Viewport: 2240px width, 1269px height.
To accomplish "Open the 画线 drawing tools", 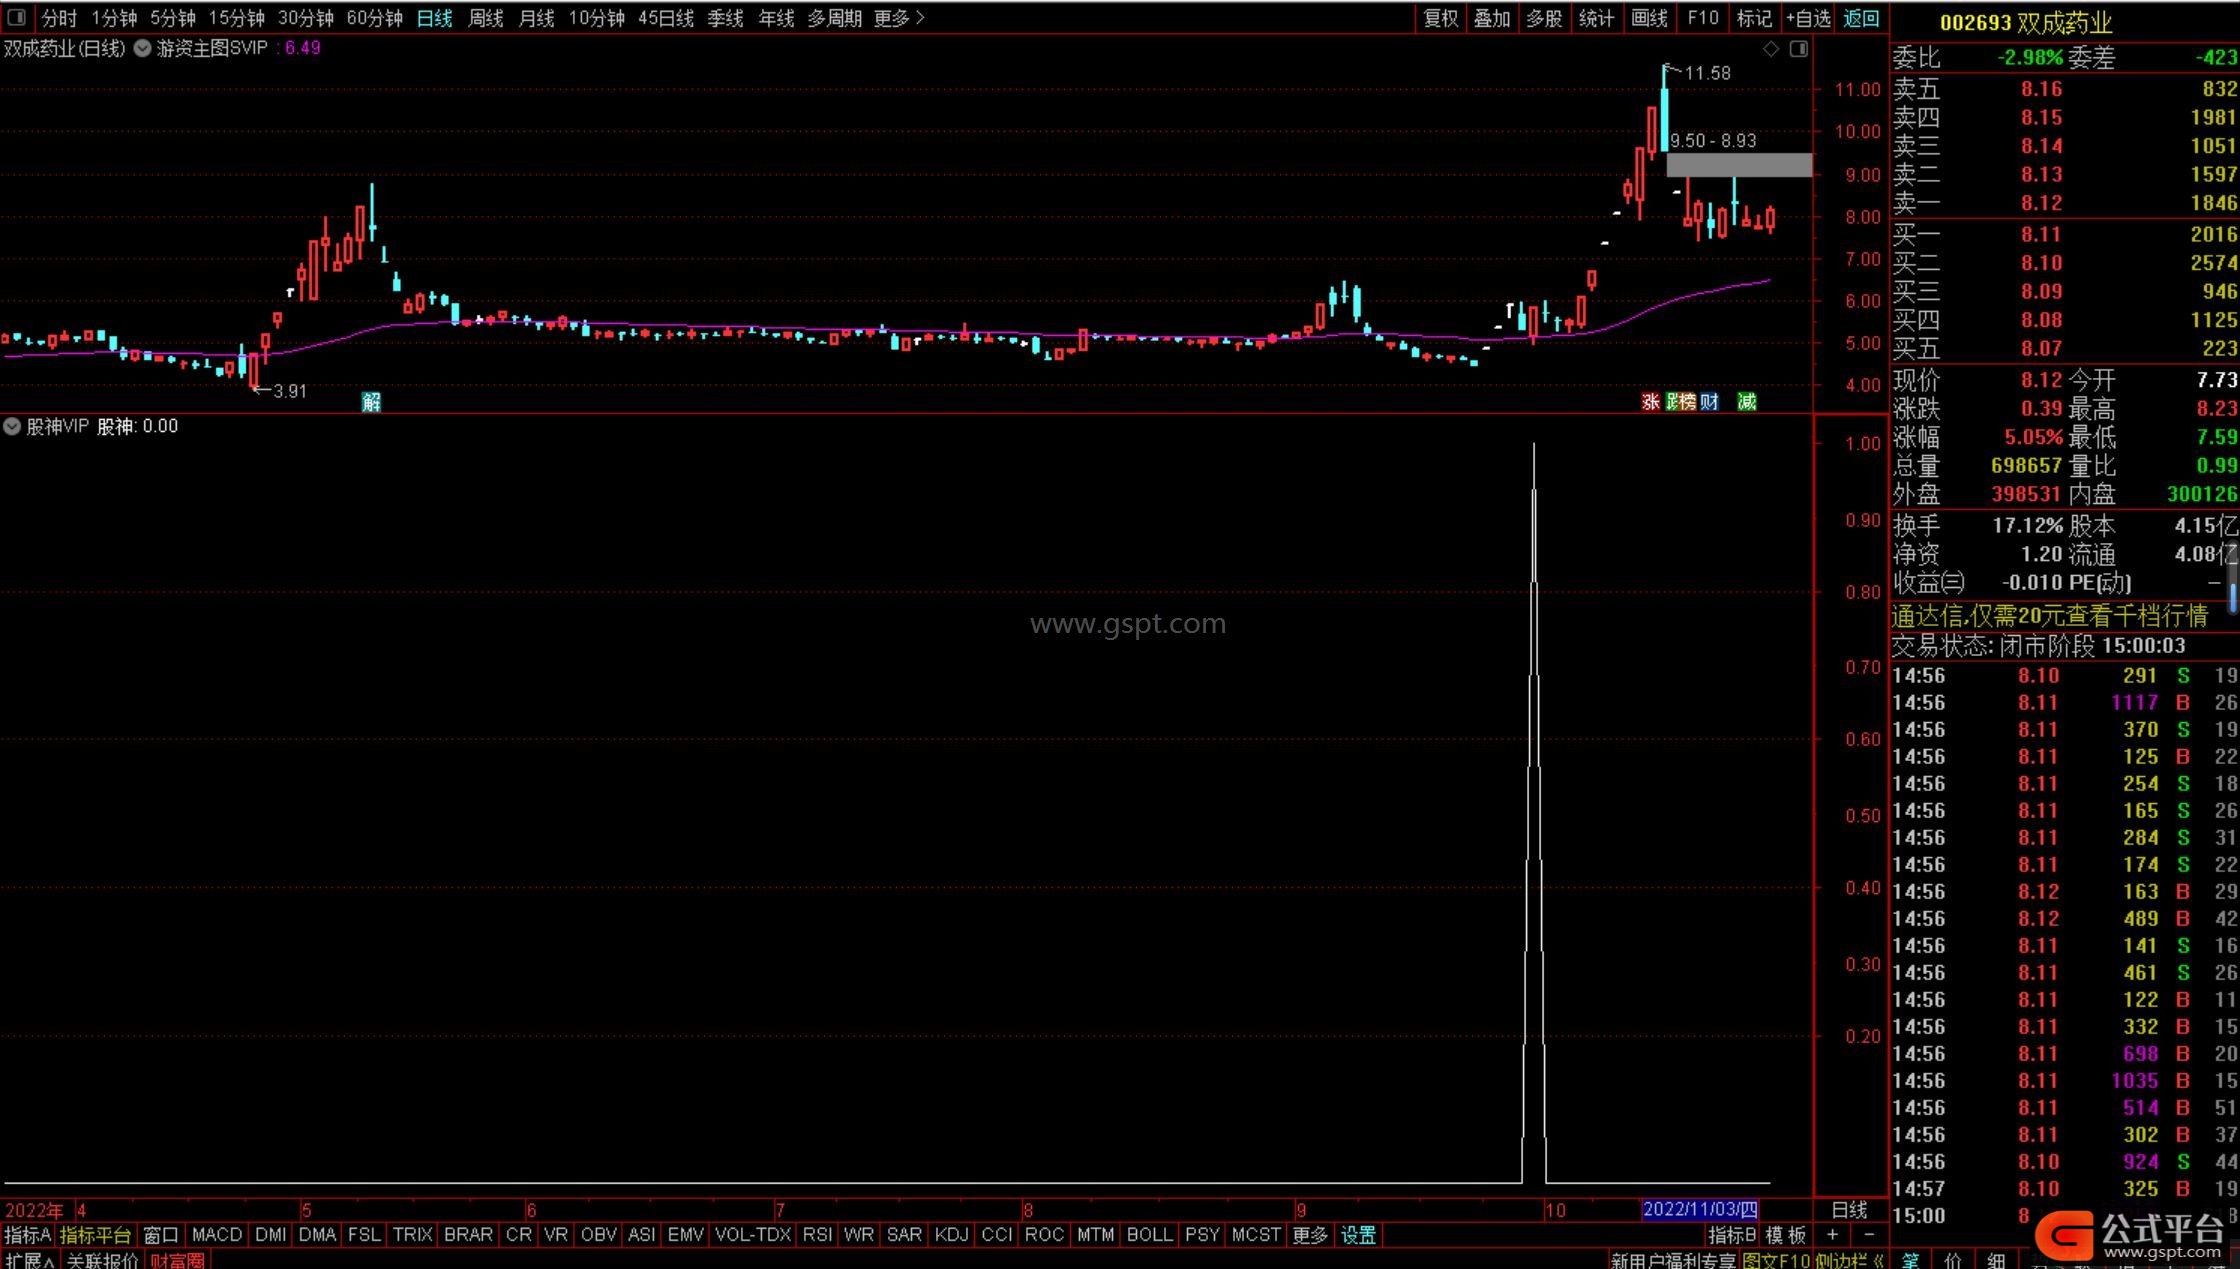I will coord(1649,18).
